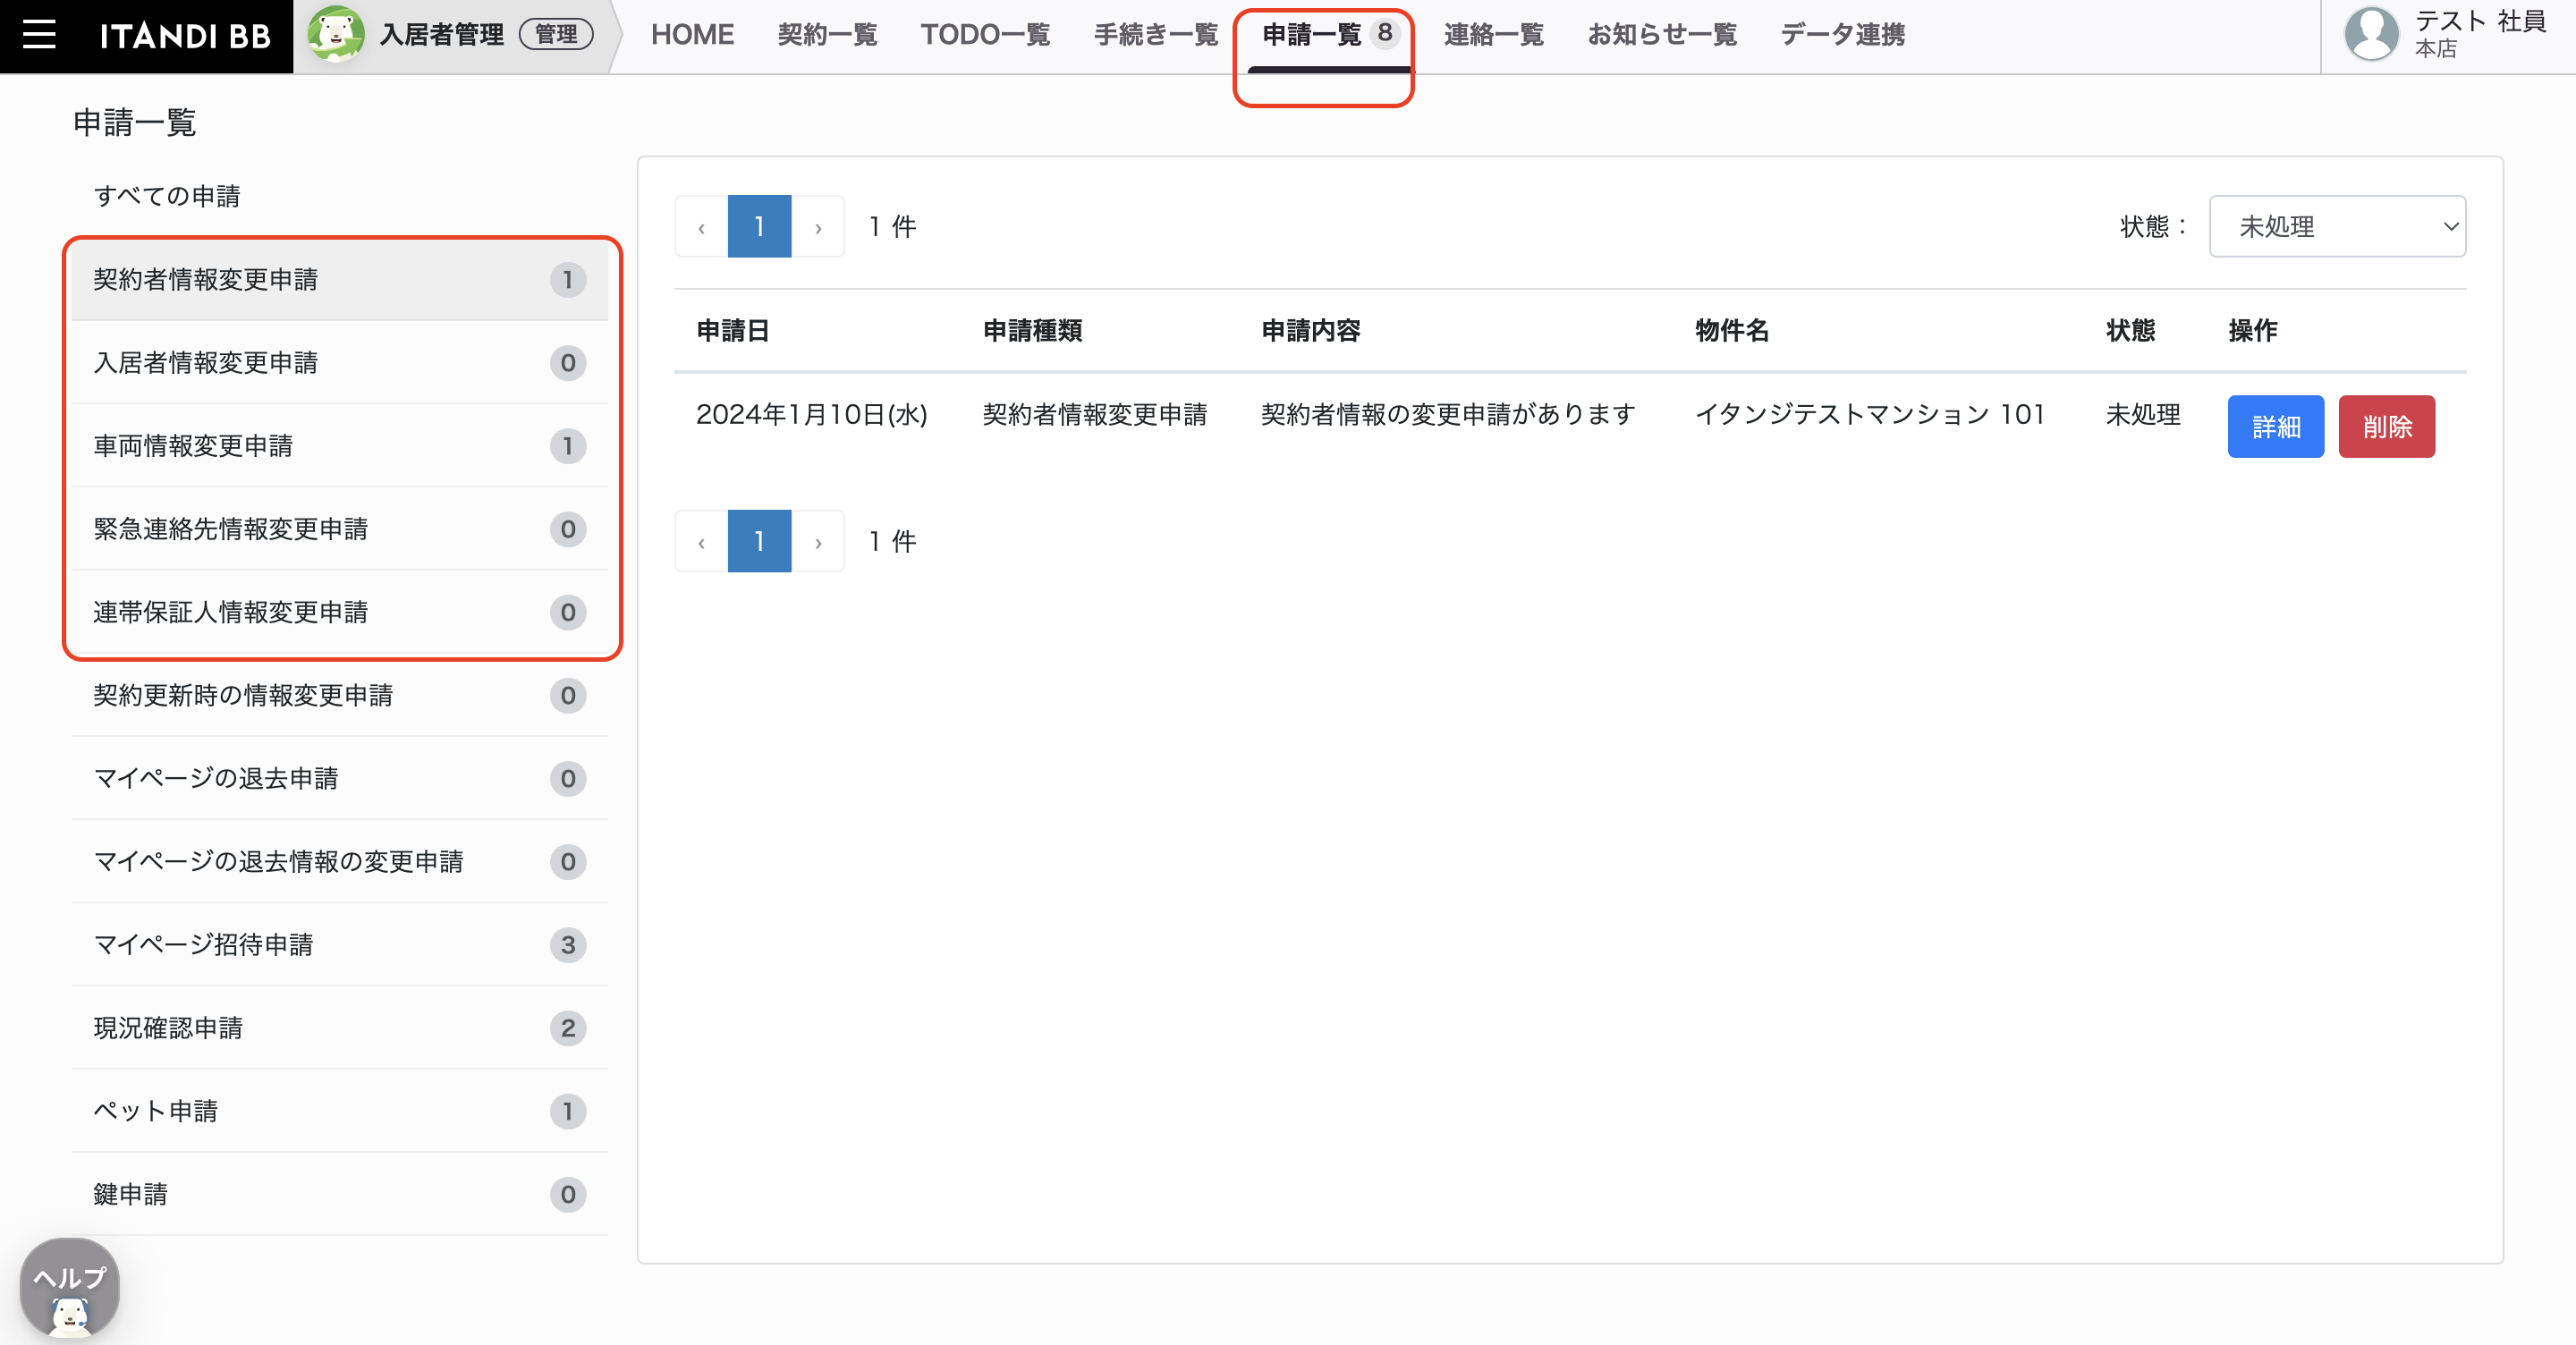Select 契約更新時の情報変更申請 category
2576x1345 pixels.
340,694
